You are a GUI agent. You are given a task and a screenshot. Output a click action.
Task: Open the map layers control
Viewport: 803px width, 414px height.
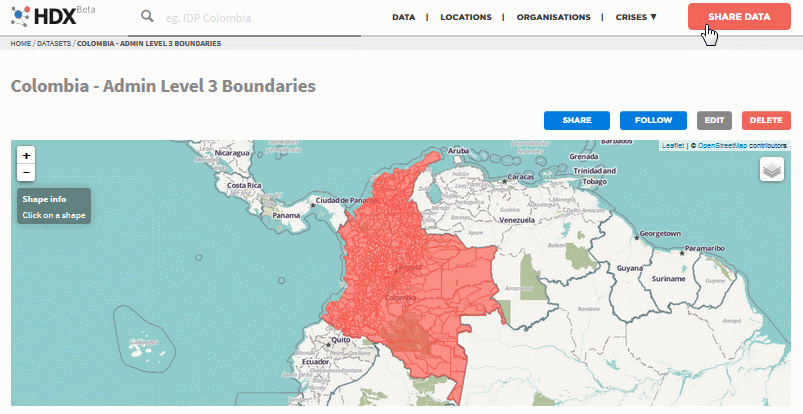point(771,170)
